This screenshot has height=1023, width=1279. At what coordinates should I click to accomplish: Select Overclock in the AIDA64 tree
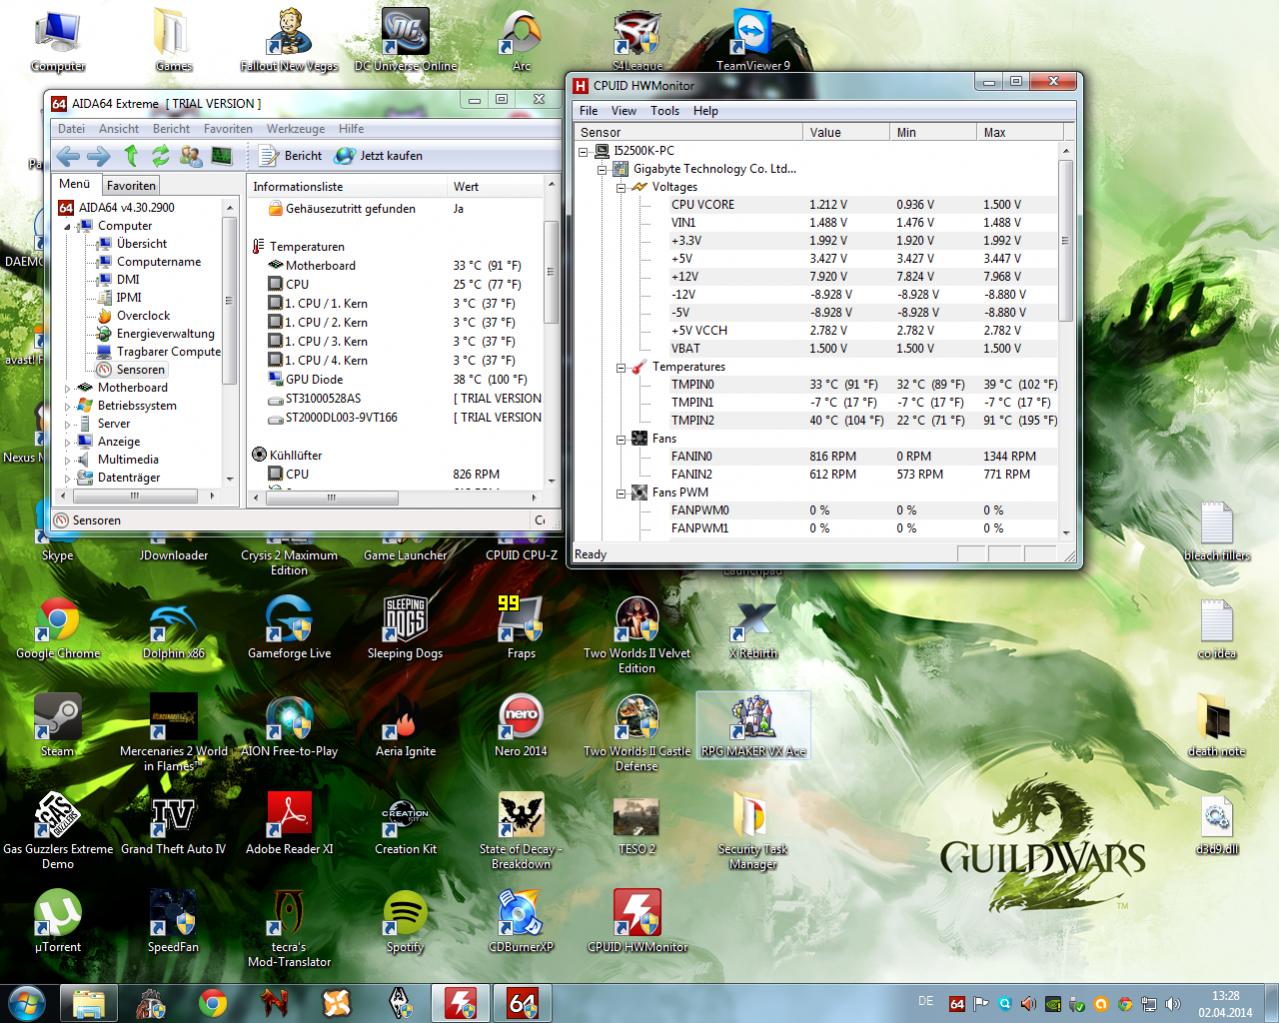coord(143,316)
